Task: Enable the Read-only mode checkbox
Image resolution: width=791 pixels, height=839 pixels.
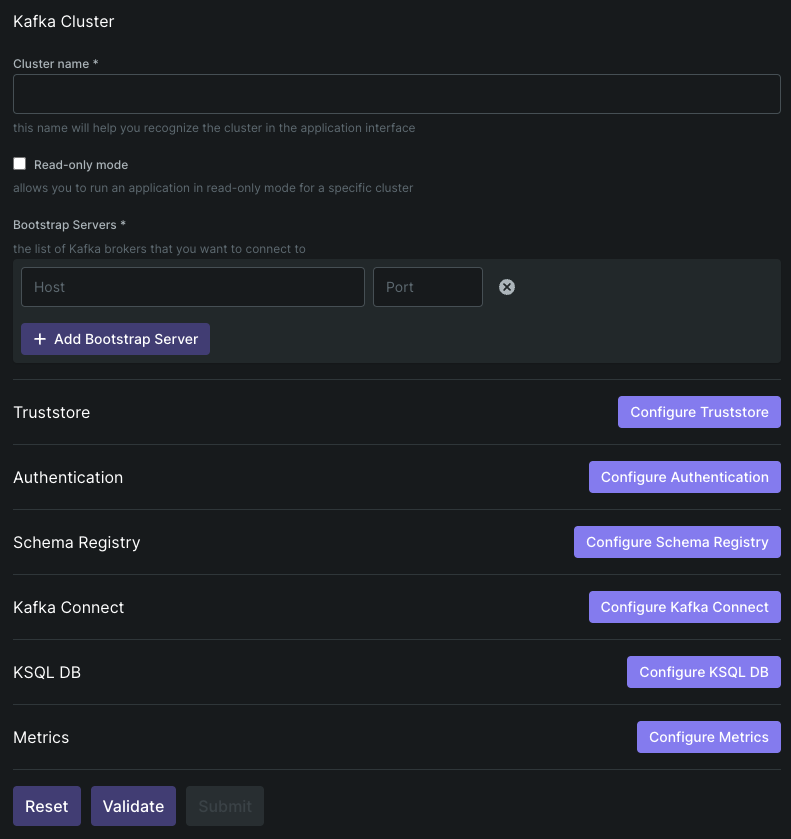Action: click(19, 164)
